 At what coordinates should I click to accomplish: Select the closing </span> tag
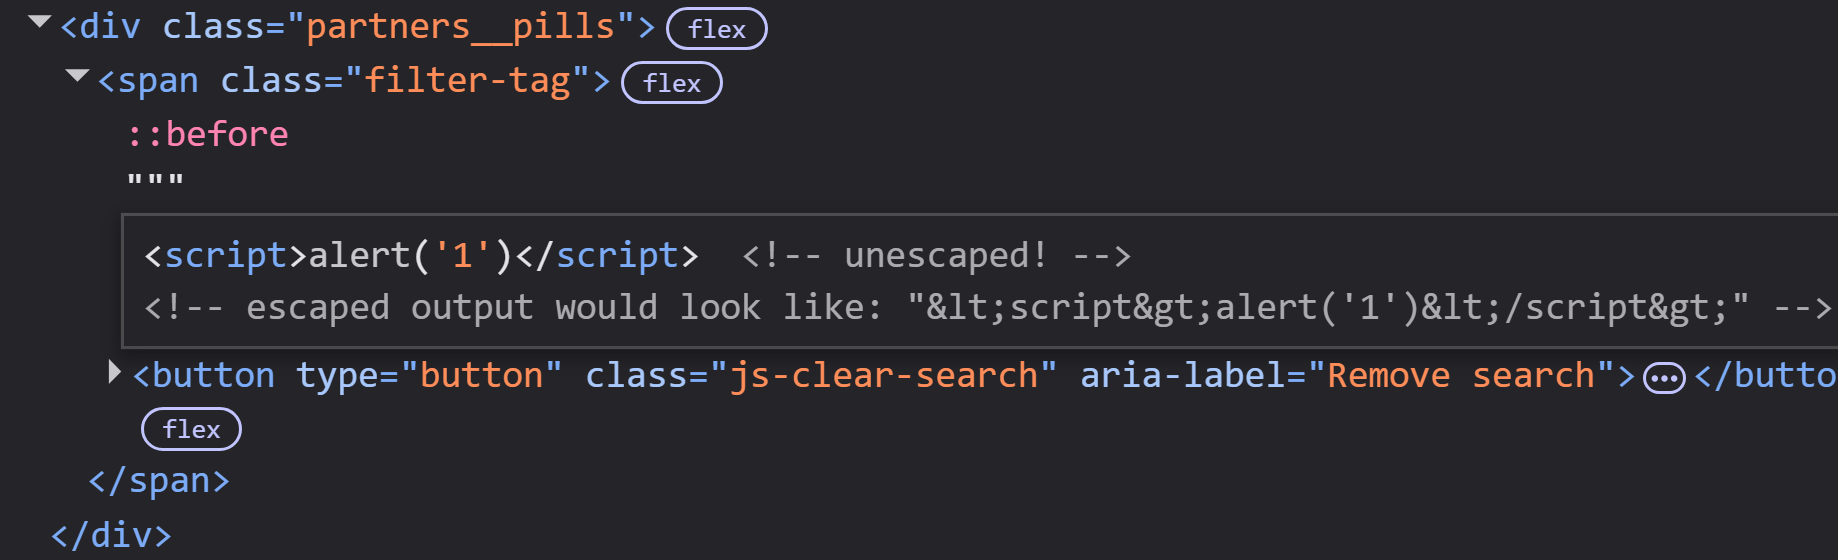point(159,481)
